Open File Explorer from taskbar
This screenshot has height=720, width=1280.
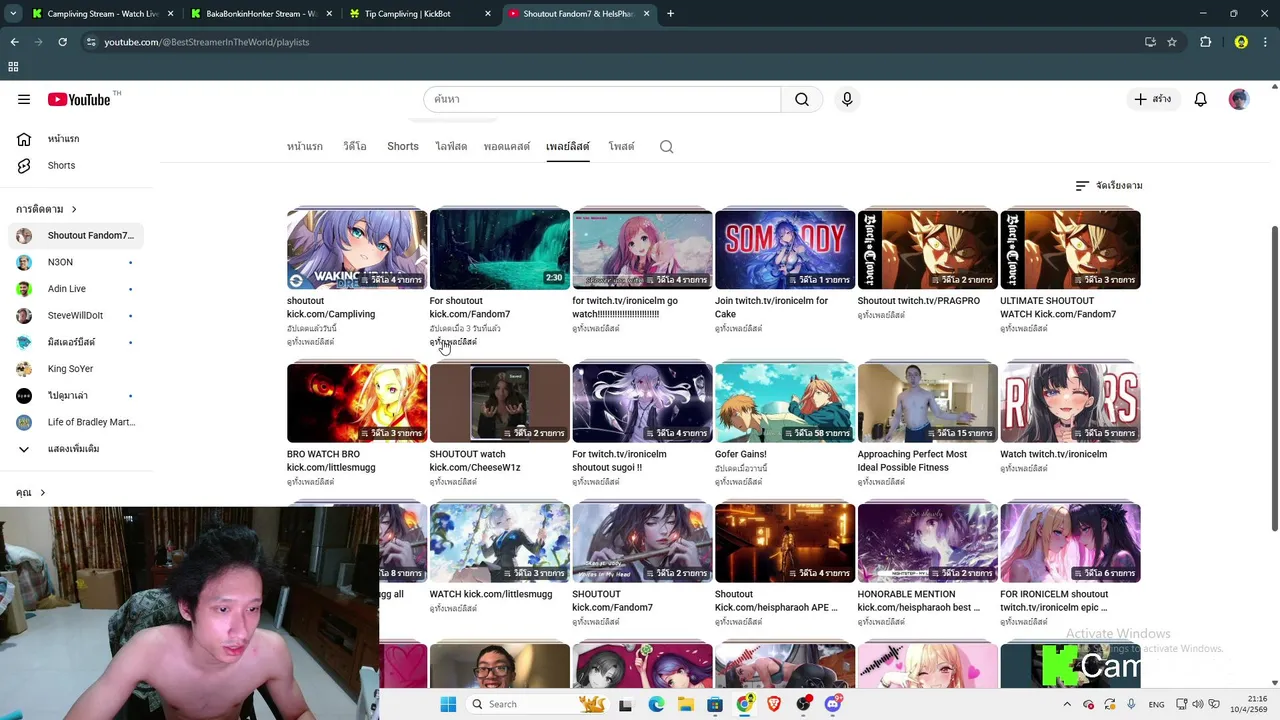(x=686, y=704)
